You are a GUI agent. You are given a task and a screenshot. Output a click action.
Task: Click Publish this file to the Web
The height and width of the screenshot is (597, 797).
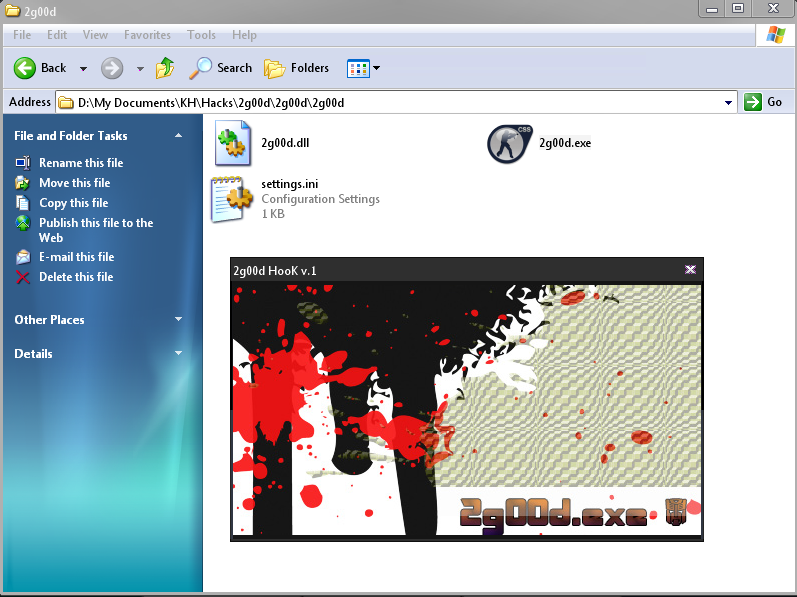pyautogui.click(x=96, y=230)
